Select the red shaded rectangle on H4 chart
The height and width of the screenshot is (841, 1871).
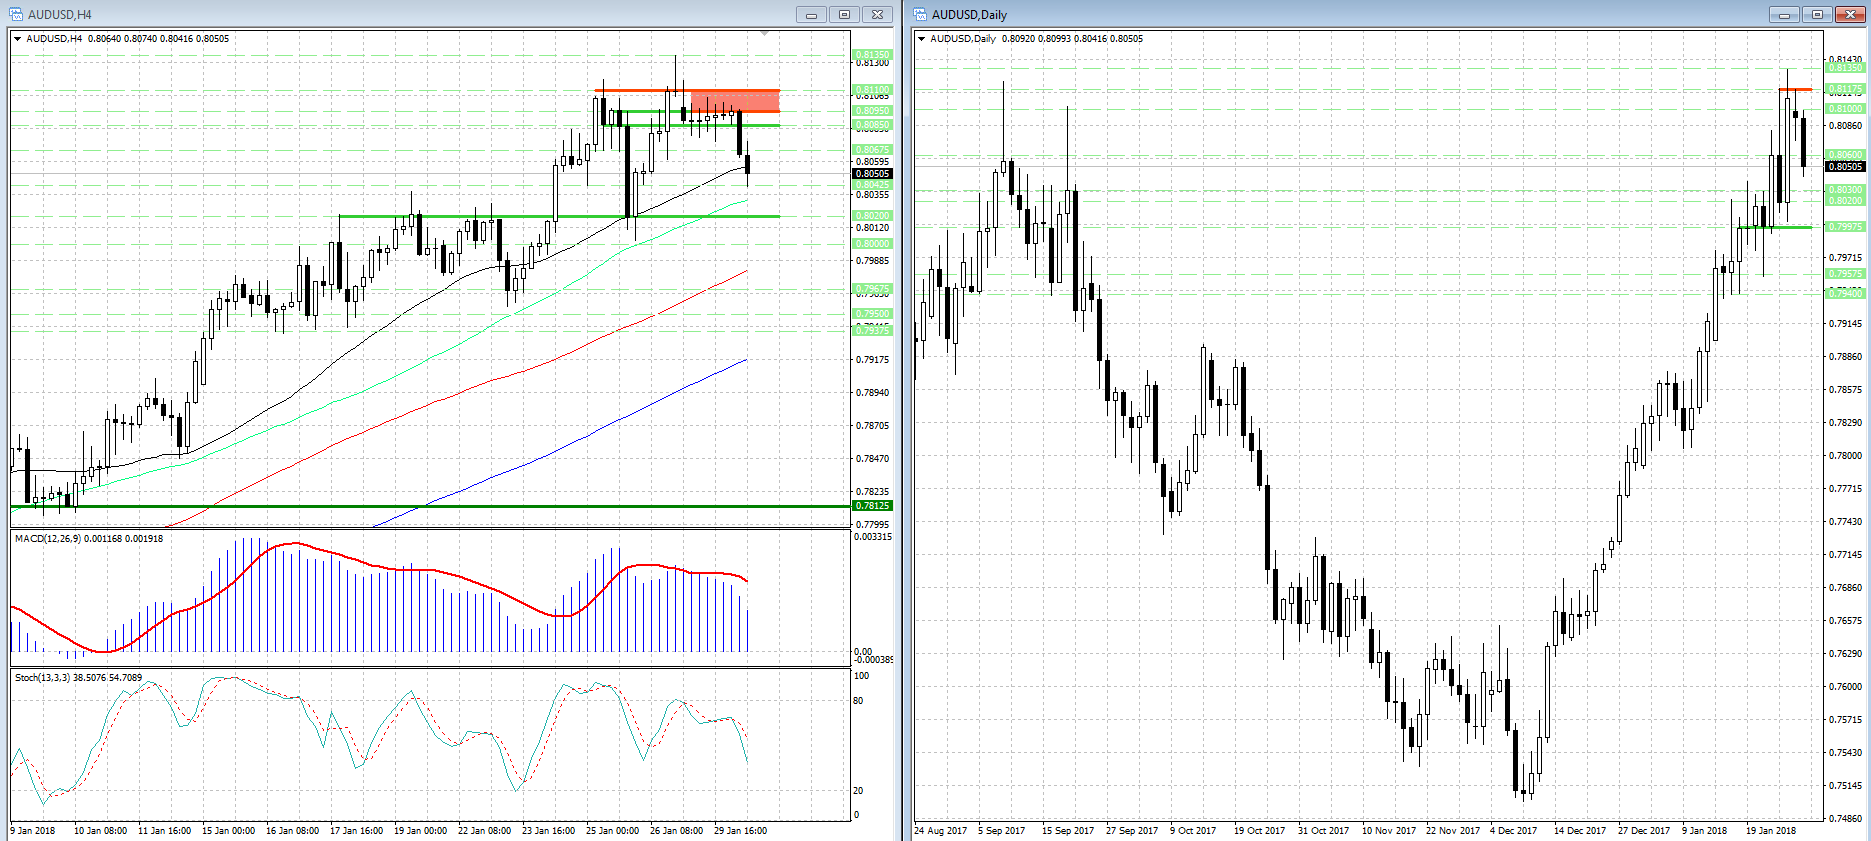pos(735,101)
